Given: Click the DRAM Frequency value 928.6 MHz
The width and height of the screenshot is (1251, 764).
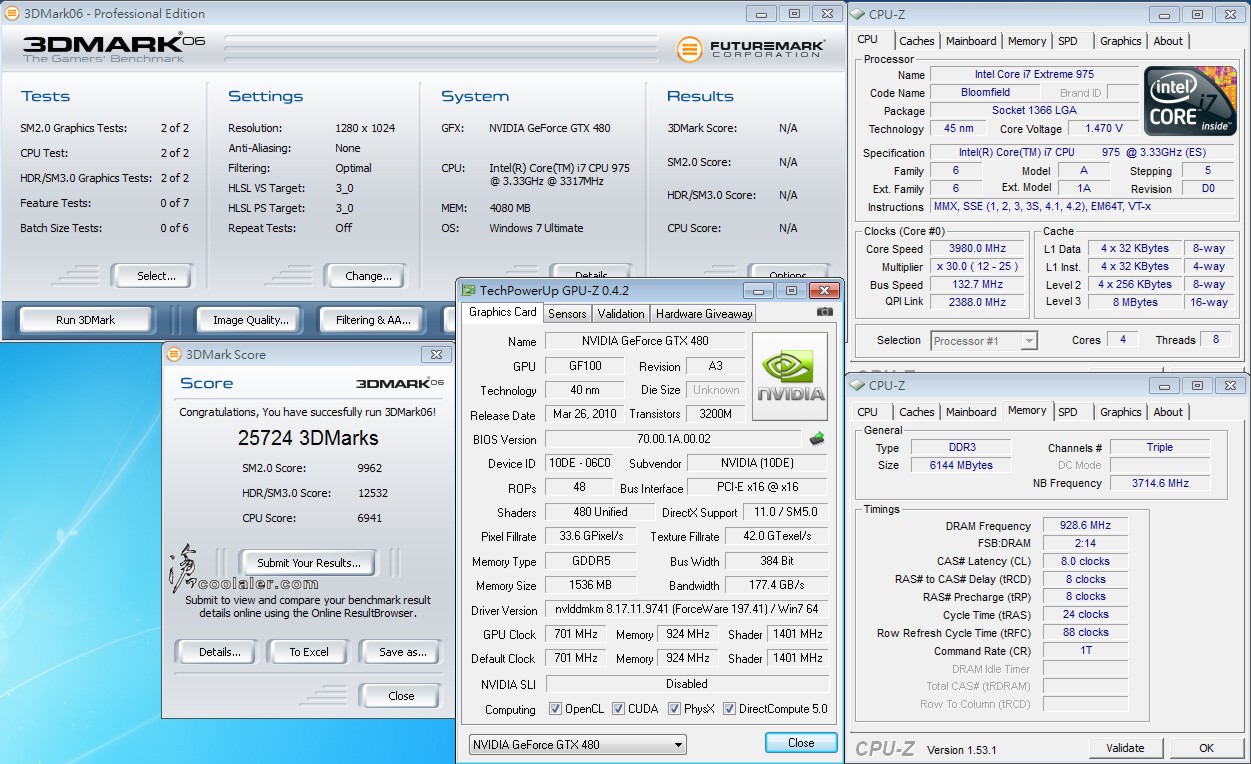Looking at the screenshot, I should click(1085, 525).
